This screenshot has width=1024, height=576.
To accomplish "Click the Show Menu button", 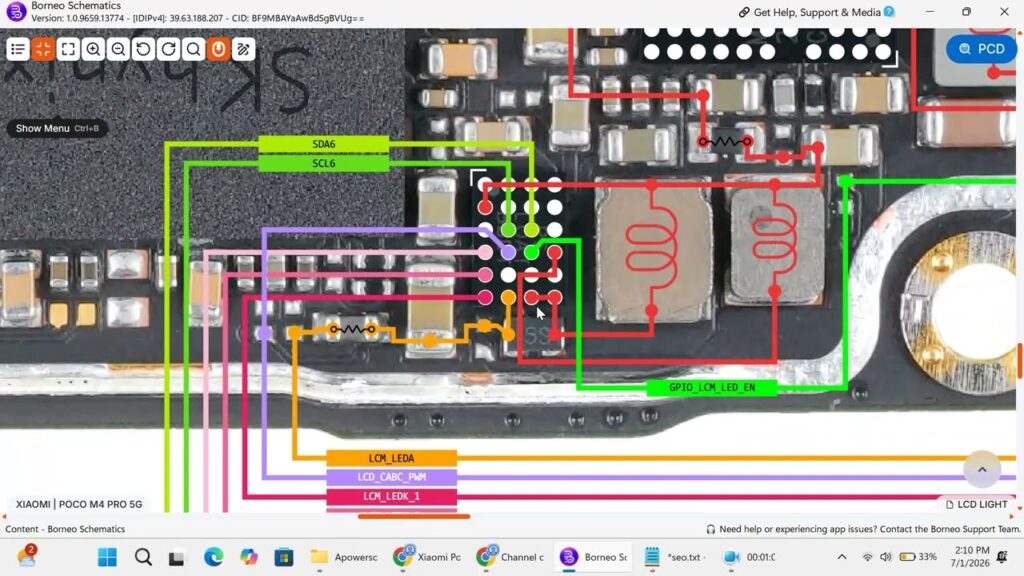I will 57,128.
